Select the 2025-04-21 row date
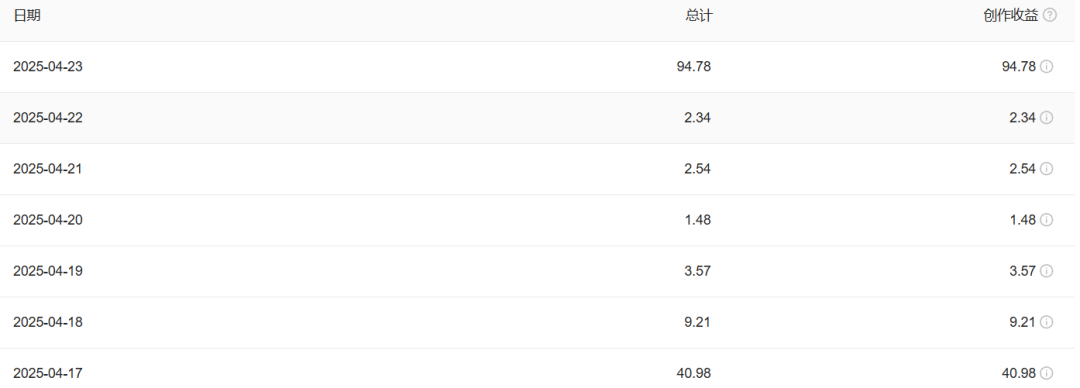 click(x=48, y=169)
